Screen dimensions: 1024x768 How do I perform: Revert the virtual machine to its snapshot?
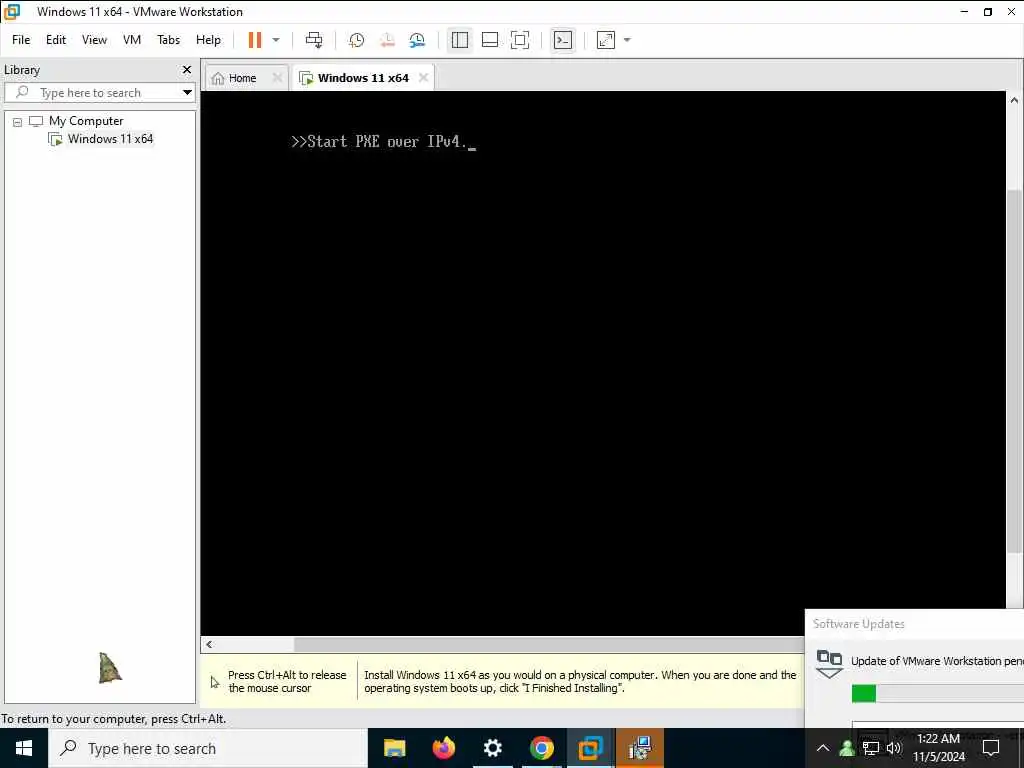387,40
